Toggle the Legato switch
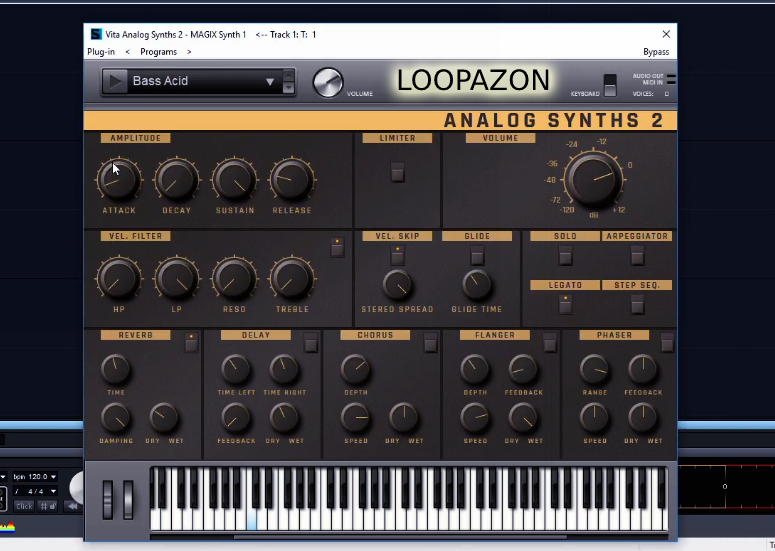Image resolution: width=775 pixels, height=551 pixels. click(x=565, y=304)
